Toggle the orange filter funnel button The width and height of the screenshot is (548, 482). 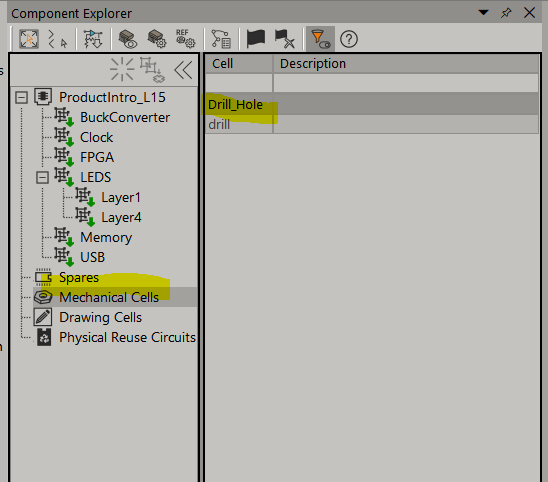pyautogui.click(x=320, y=39)
